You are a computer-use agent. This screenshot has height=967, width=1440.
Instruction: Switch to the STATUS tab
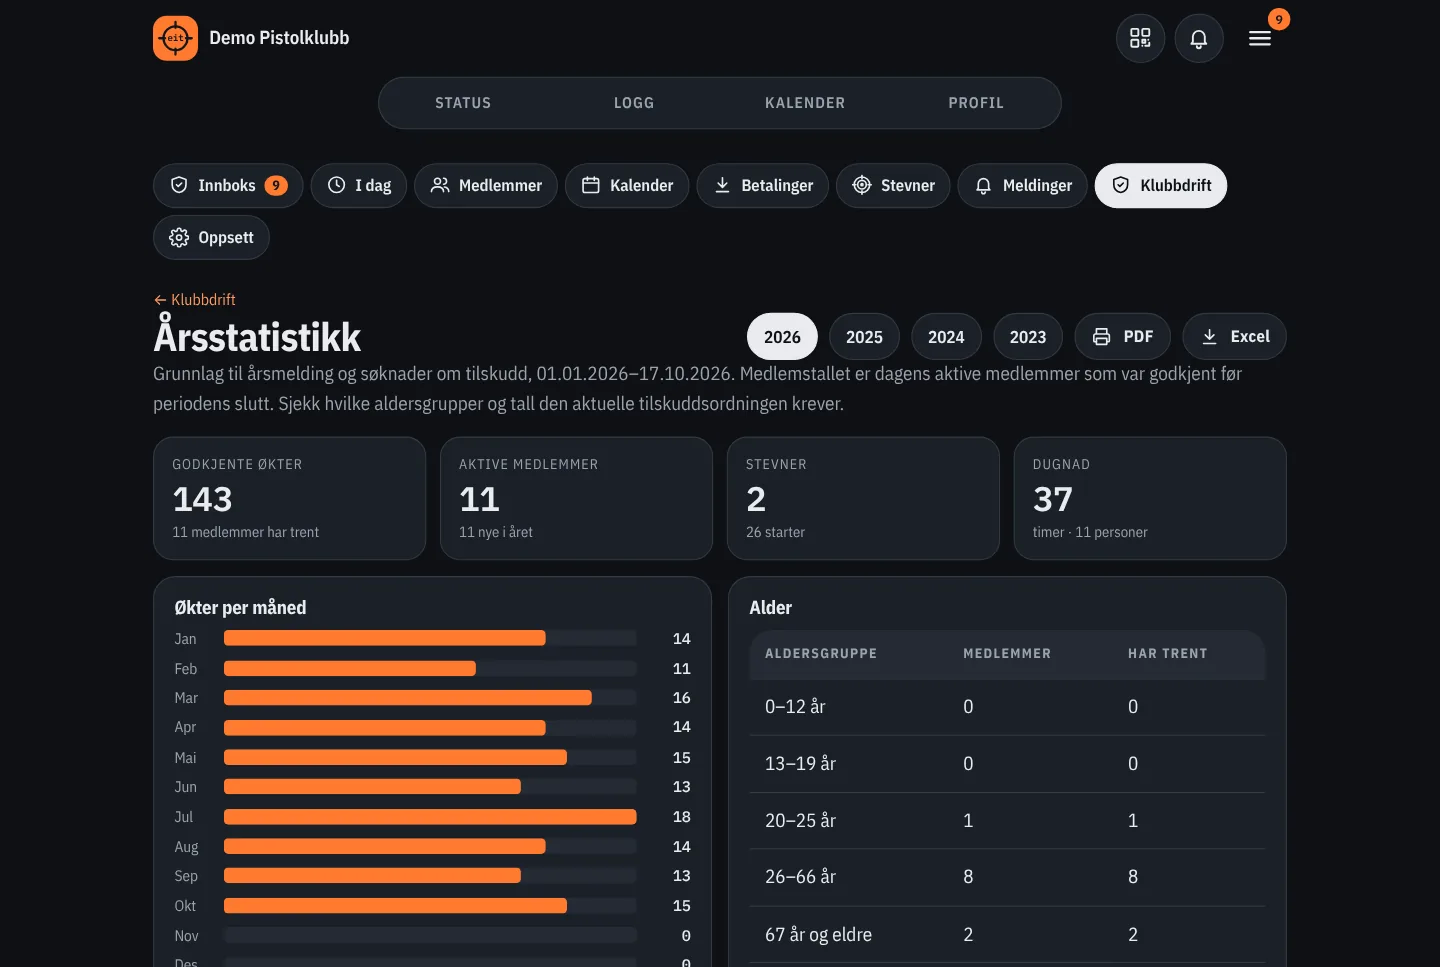point(463,103)
